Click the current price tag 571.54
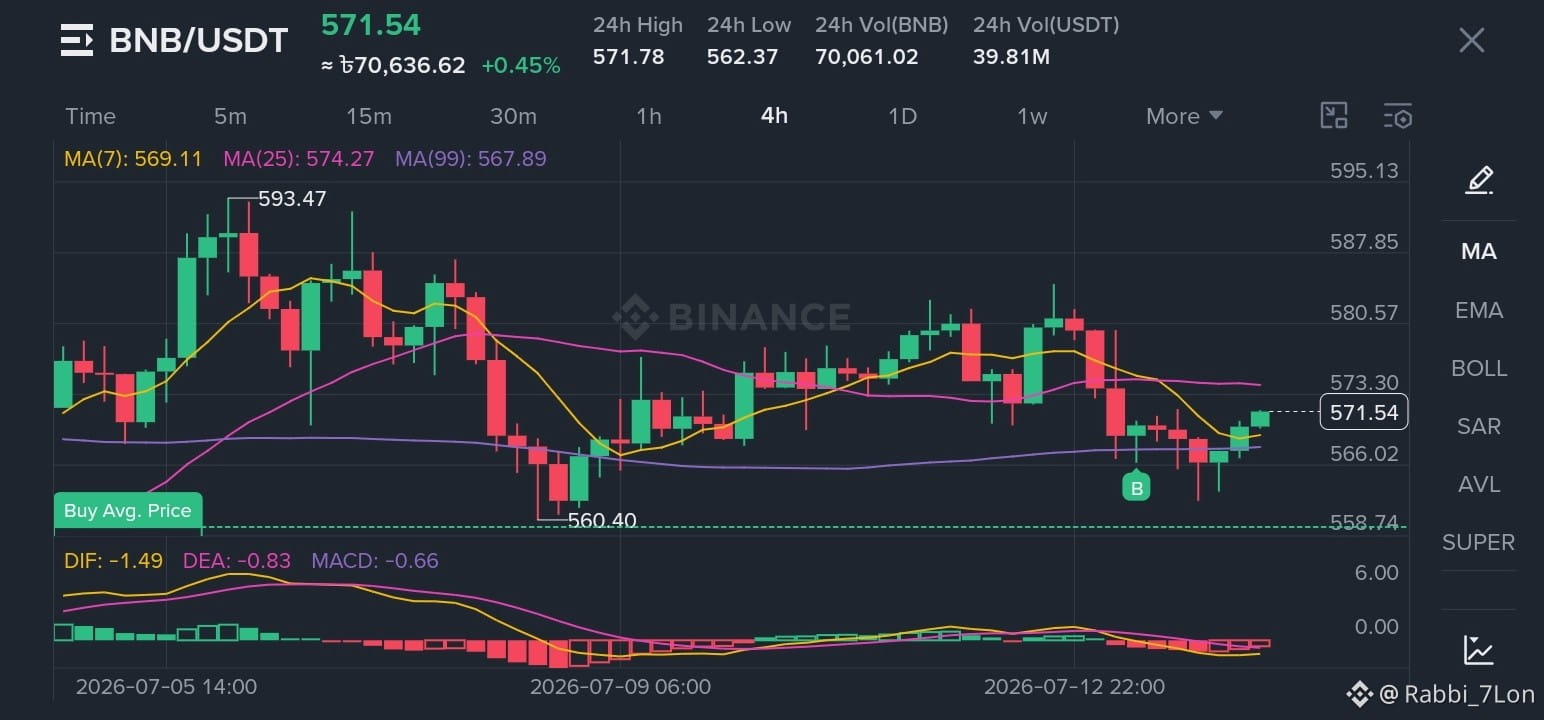Screen dimensions: 1544x720 (x=1364, y=412)
